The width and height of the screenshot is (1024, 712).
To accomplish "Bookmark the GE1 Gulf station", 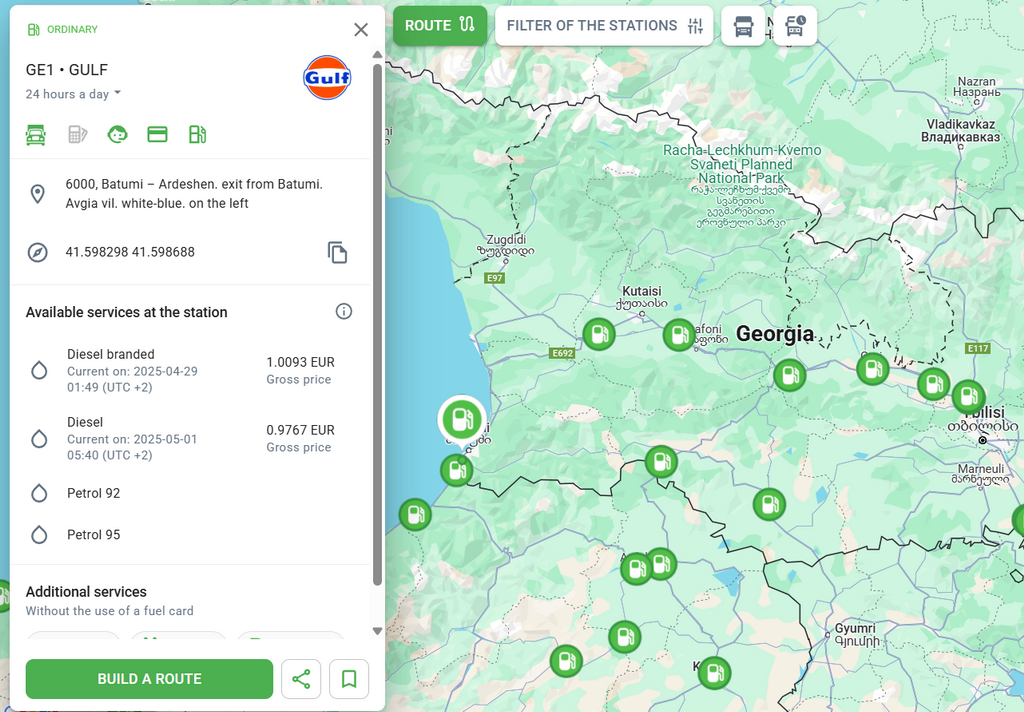I will tap(349, 679).
